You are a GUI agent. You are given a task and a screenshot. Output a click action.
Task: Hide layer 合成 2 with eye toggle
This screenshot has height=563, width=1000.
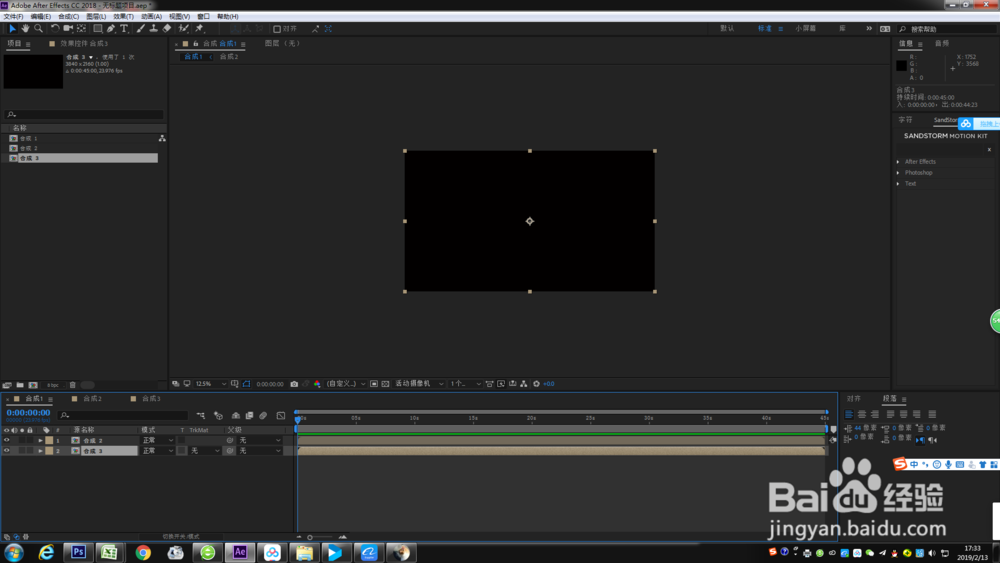6,440
